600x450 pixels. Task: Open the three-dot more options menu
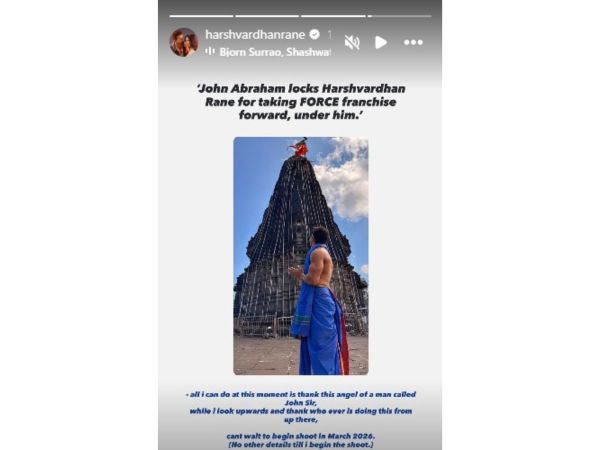point(413,42)
